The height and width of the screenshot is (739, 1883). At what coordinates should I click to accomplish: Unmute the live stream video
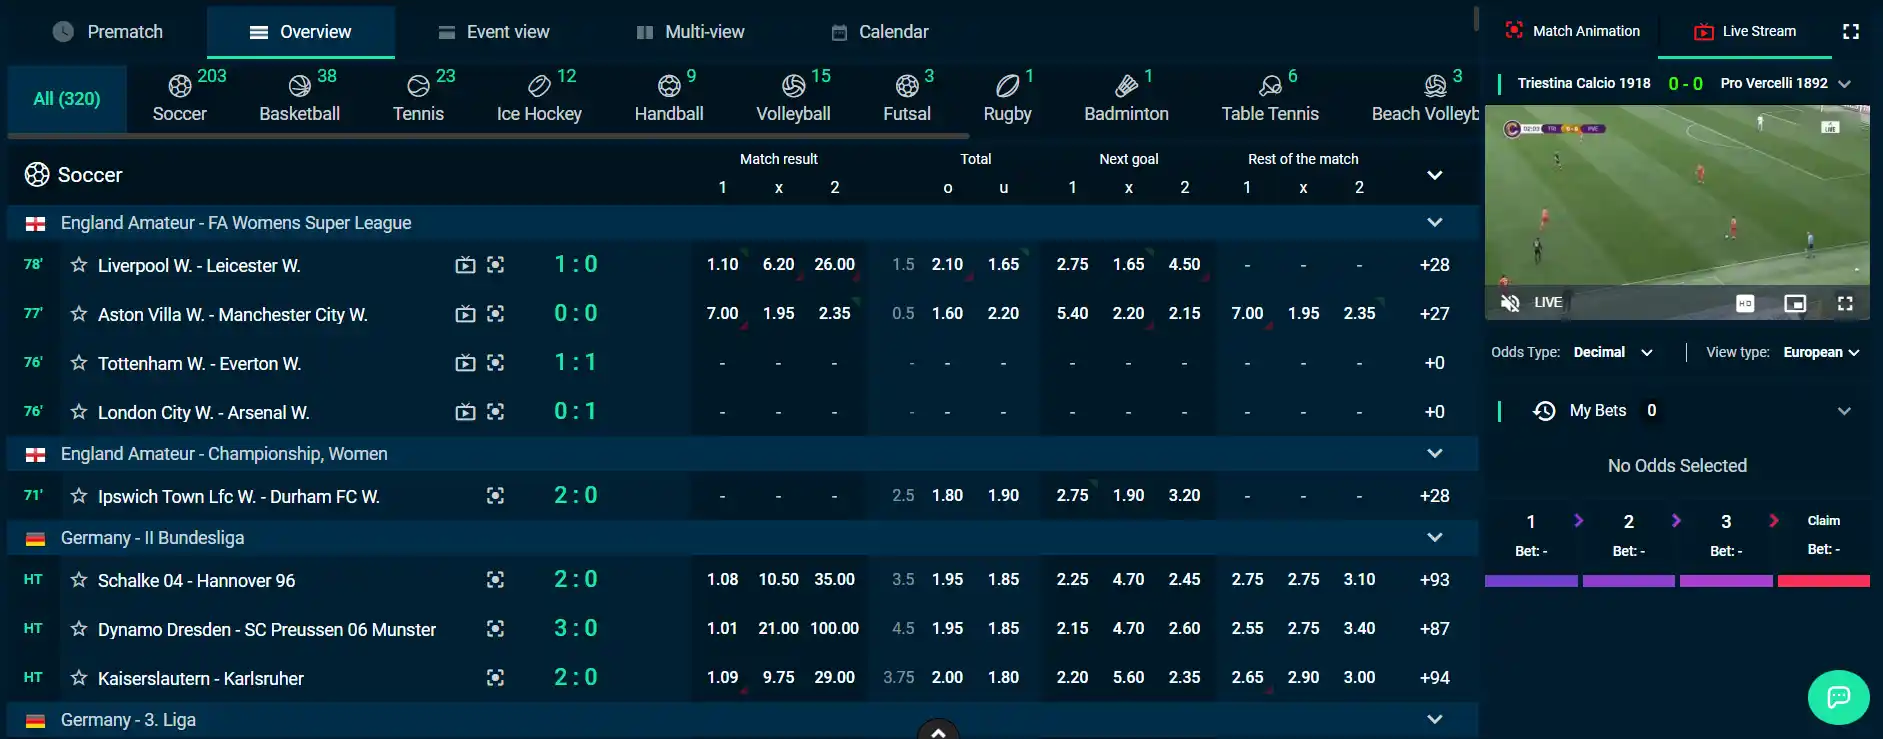pos(1511,302)
